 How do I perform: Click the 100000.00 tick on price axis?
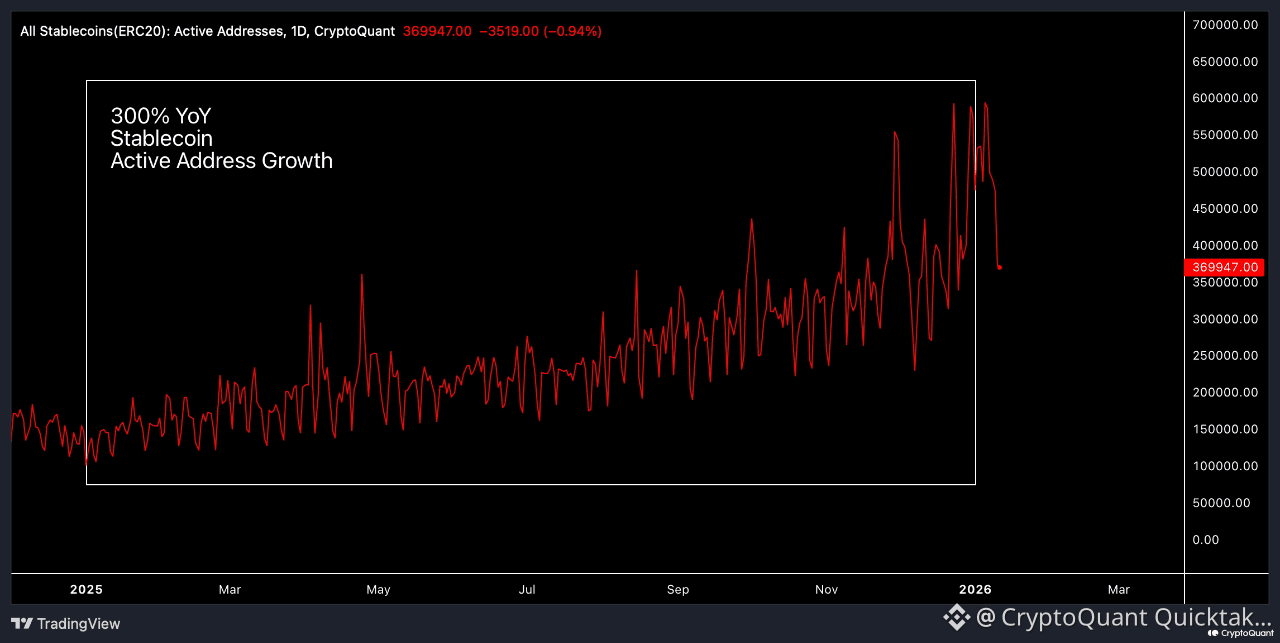pyautogui.click(x=1226, y=466)
